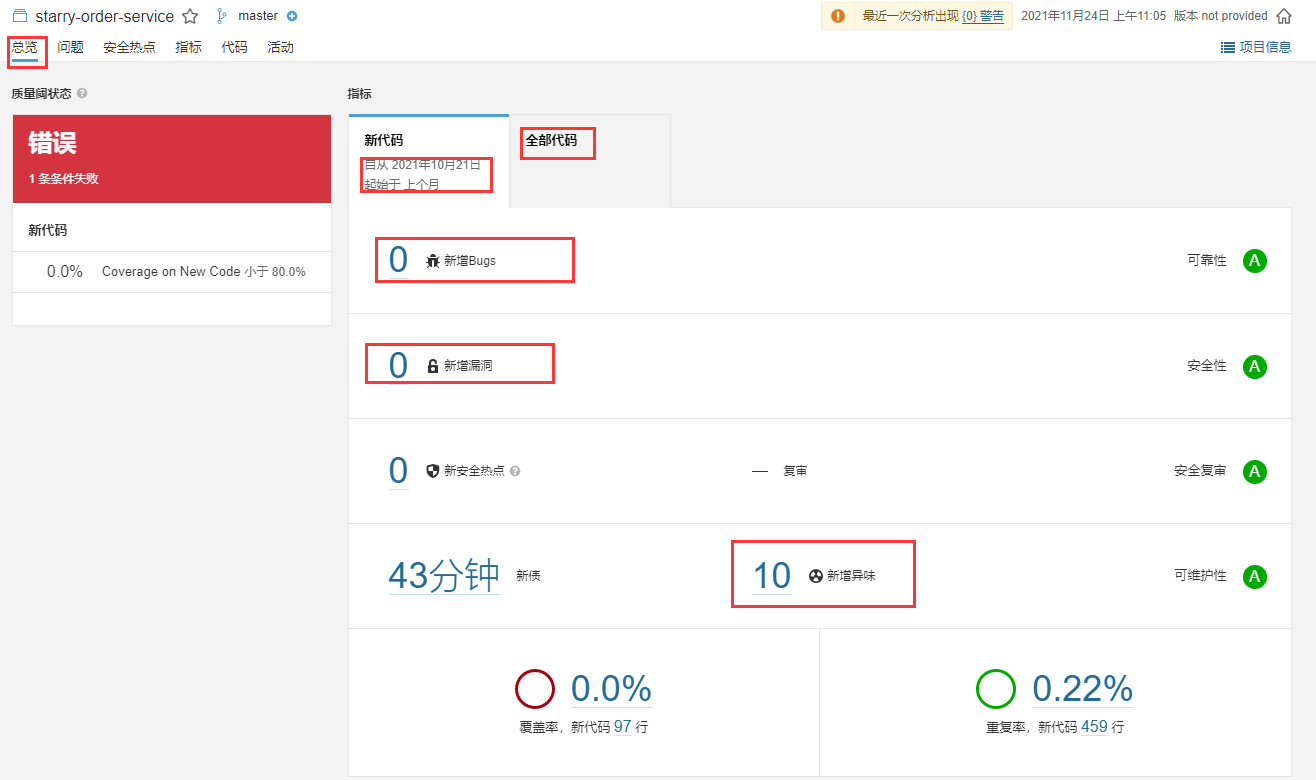
Task: Go to the home page via house icon
Action: coord(1284,16)
